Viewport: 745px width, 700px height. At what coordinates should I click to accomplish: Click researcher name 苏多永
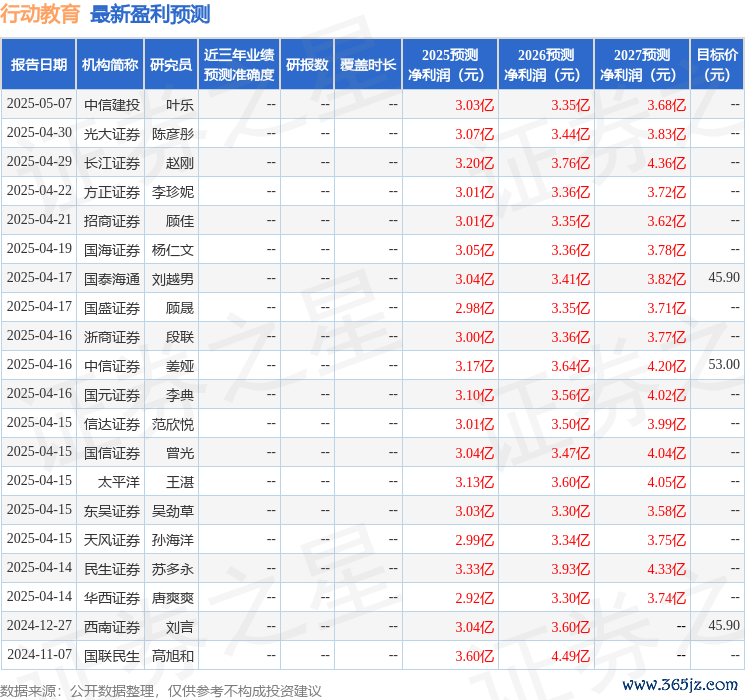tap(173, 569)
